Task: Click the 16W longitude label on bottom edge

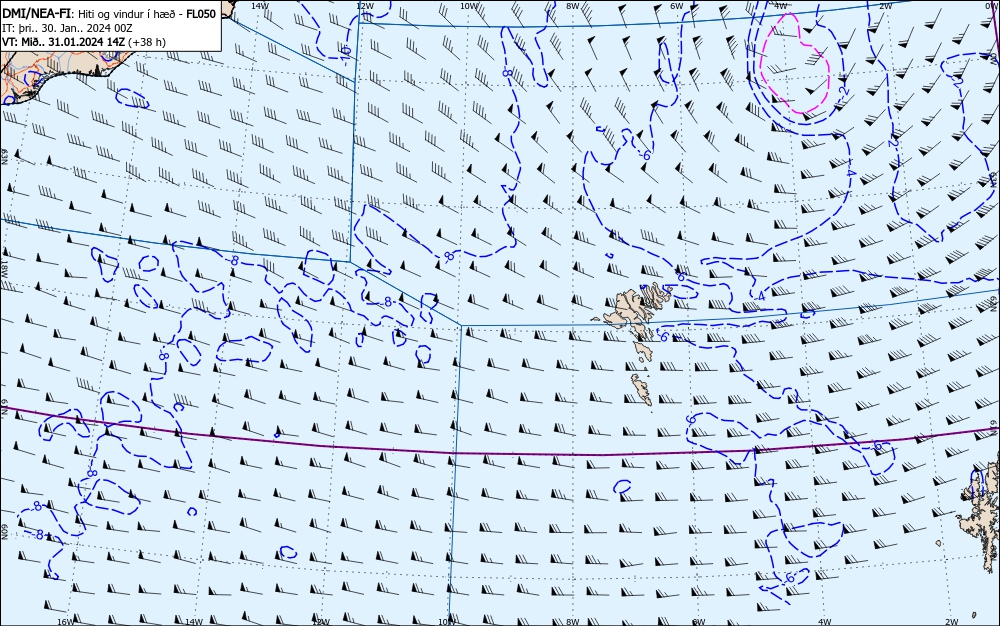Action: (65, 622)
